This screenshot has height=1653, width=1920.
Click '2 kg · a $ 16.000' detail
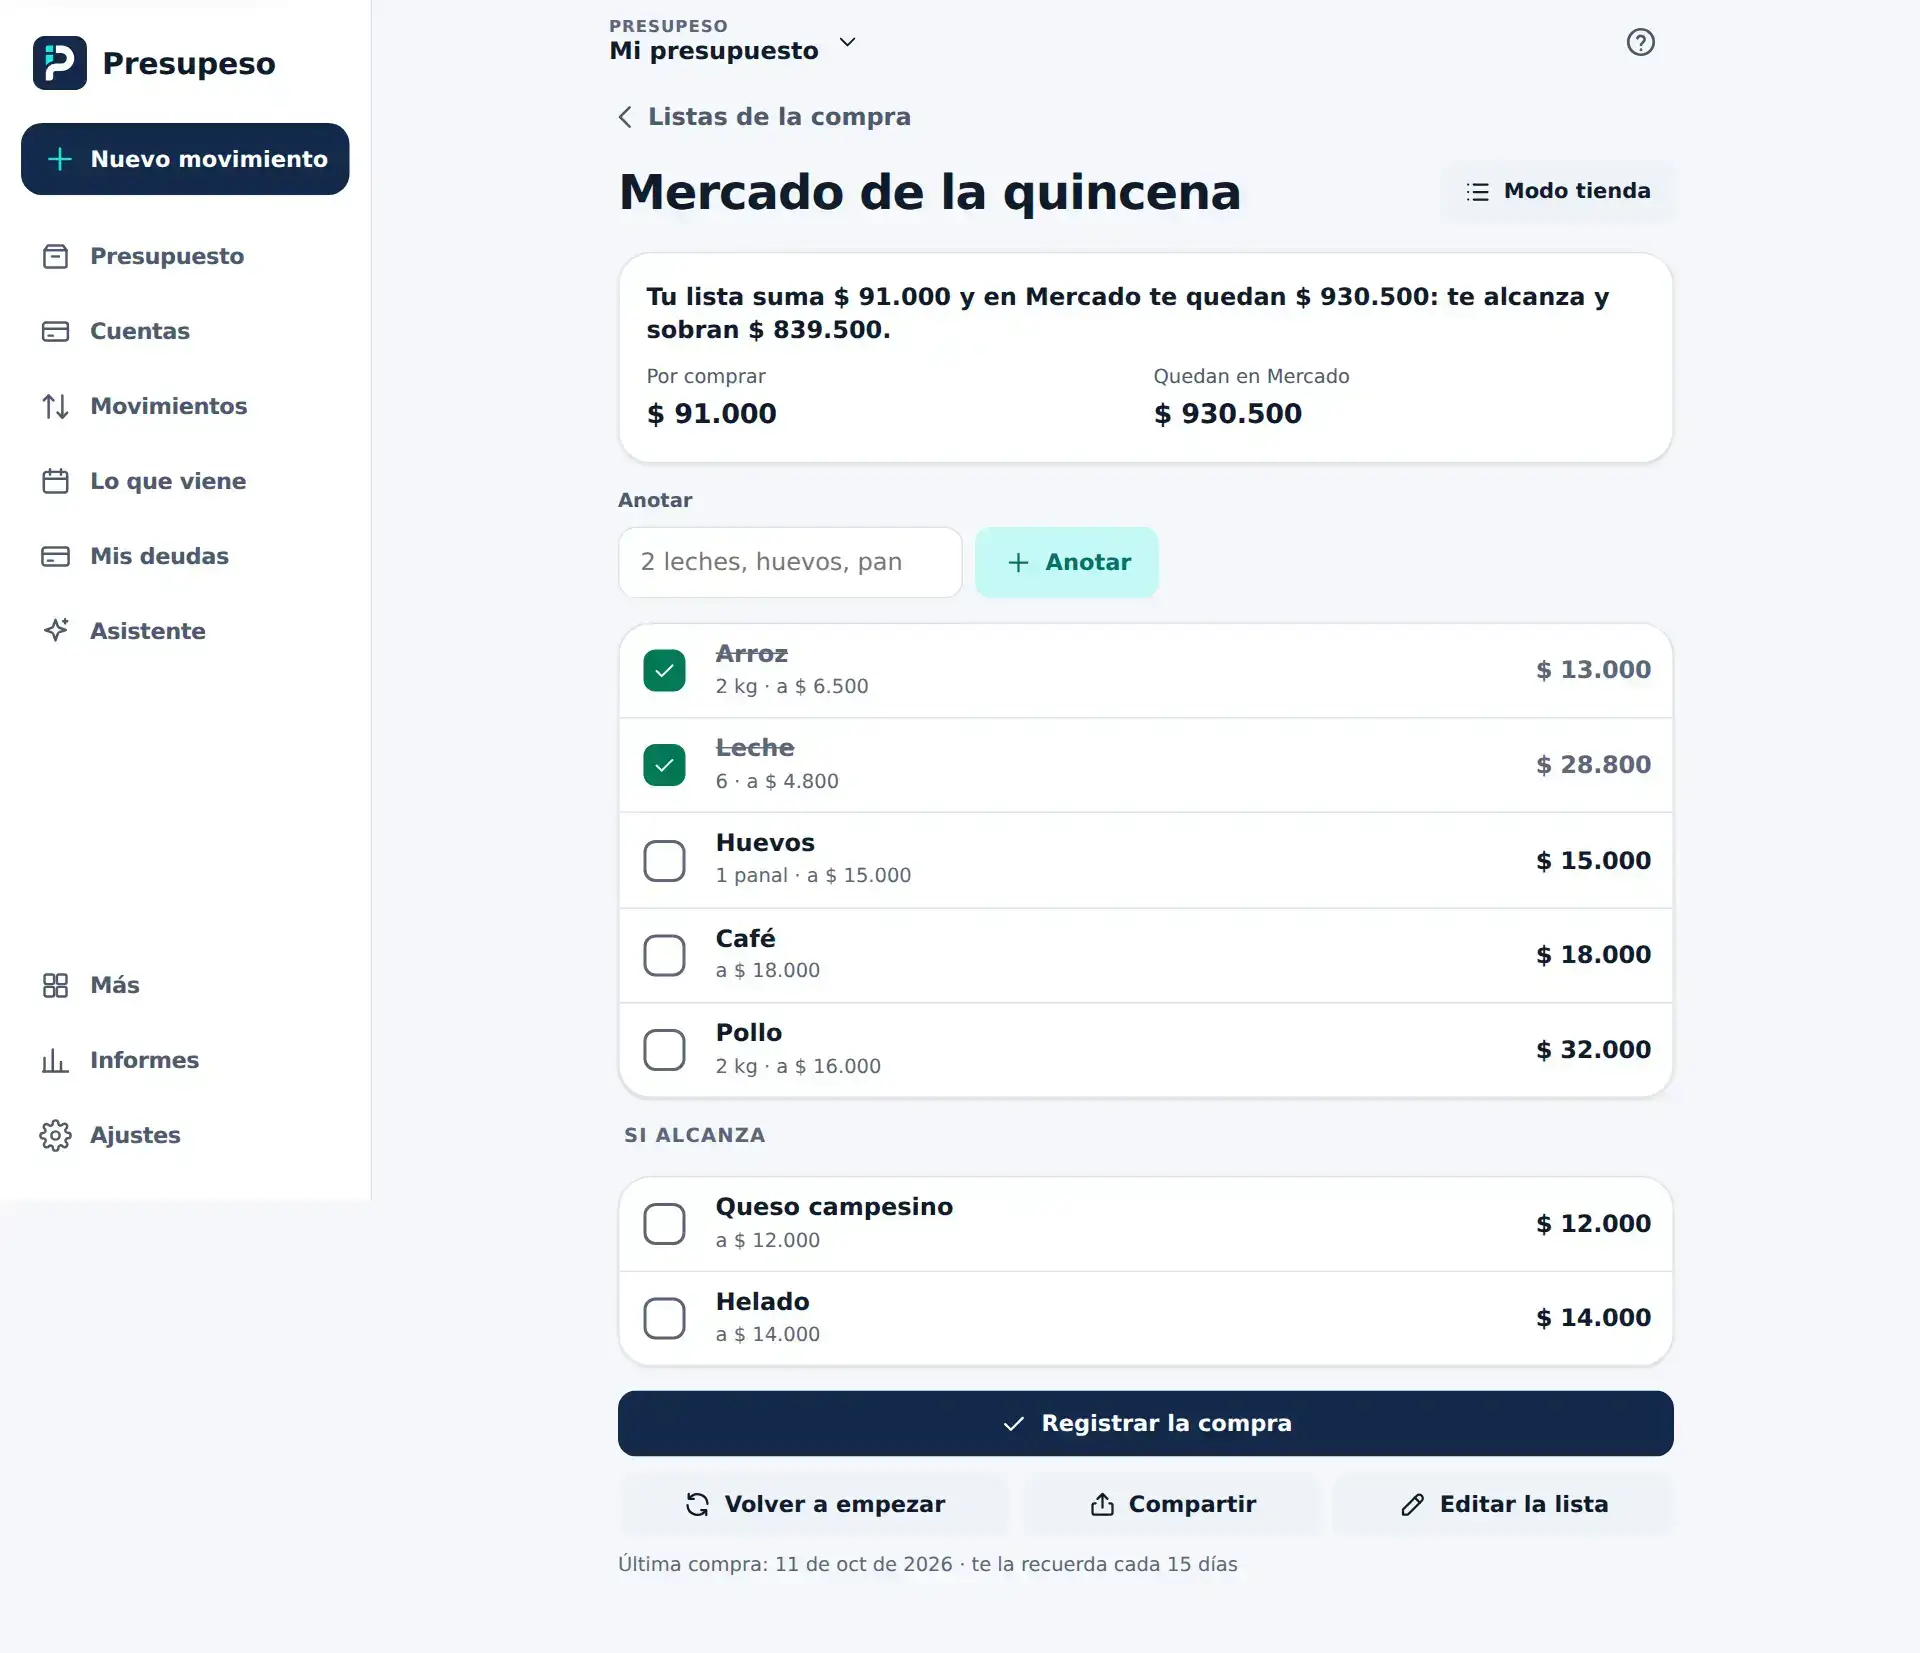click(798, 1067)
